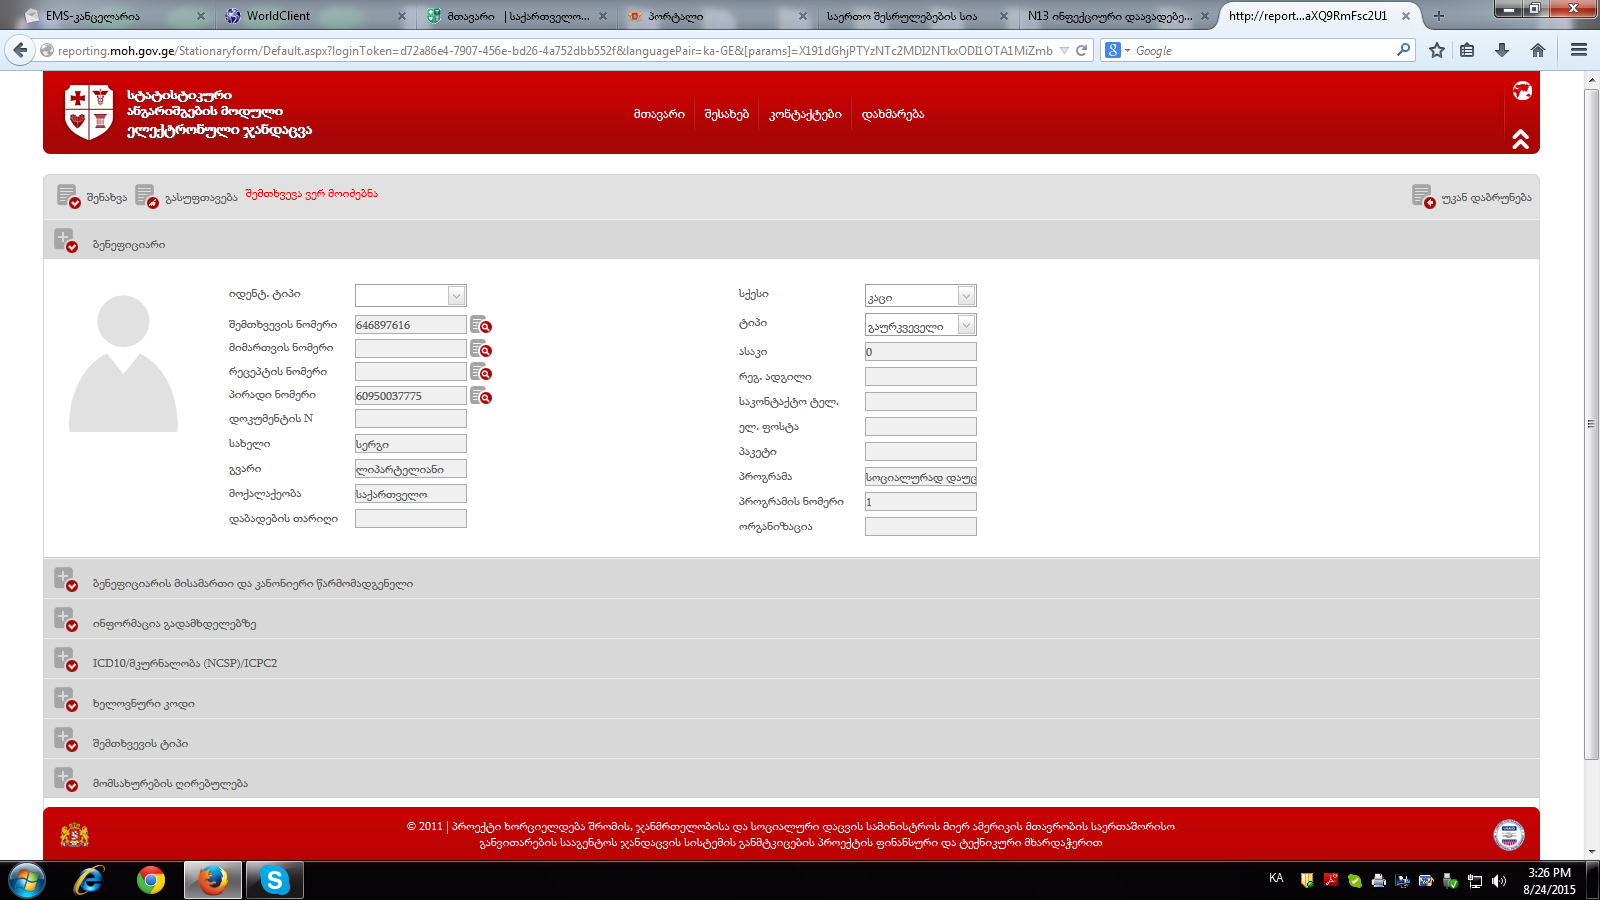Open the სქესი dropdown
The height and width of the screenshot is (900, 1600).
coord(966,296)
